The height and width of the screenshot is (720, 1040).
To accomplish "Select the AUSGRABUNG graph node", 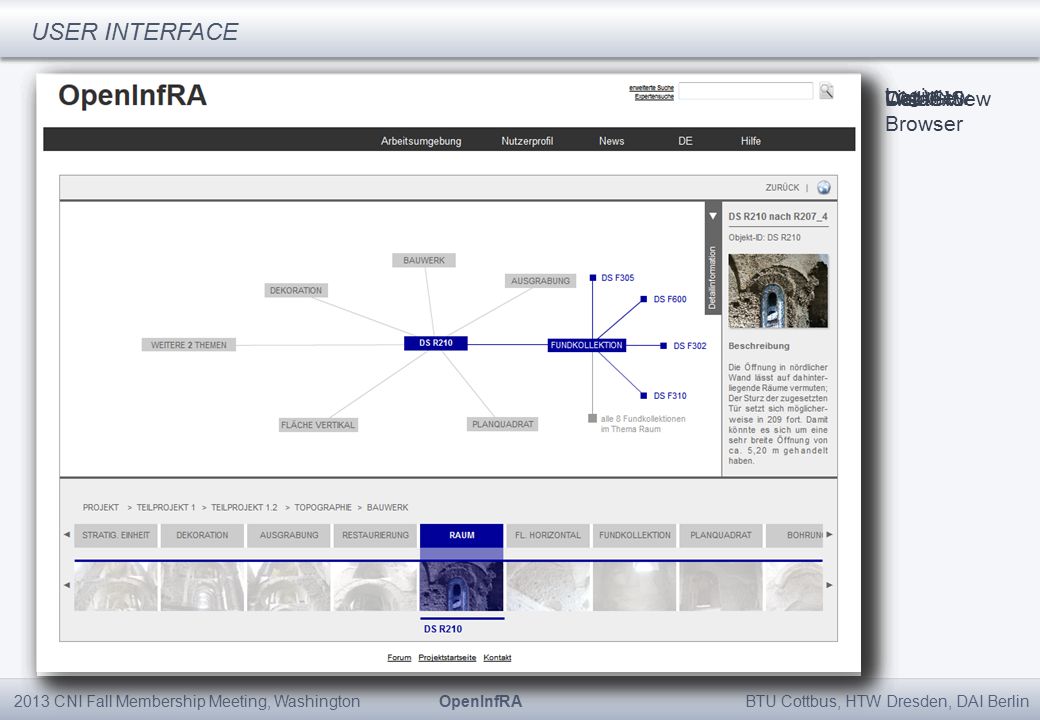I will pos(540,281).
